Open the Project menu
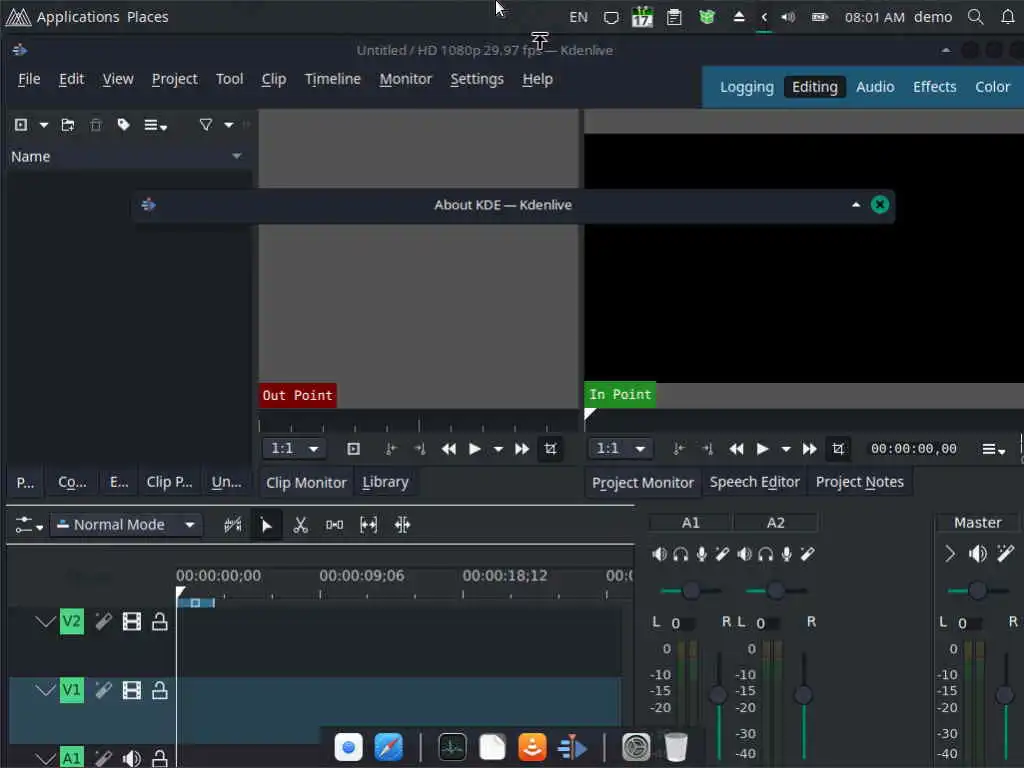This screenshot has width=1024, height=768. click(x=174, y=79)
